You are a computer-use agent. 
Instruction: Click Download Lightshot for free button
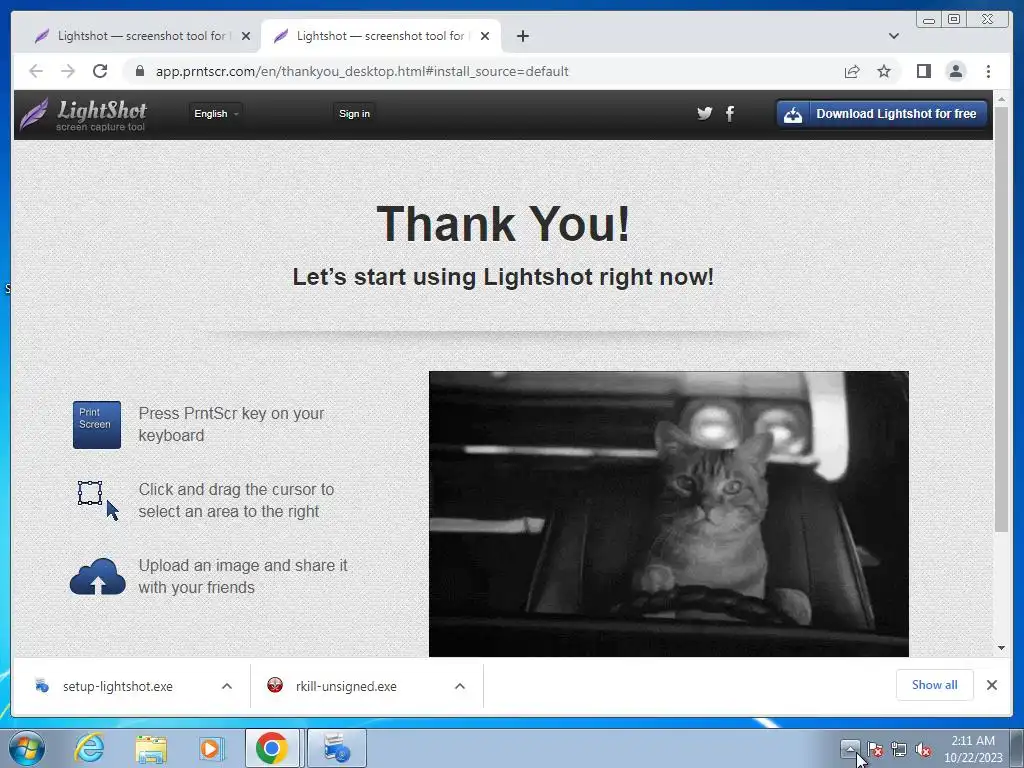[x=882, y=114]
